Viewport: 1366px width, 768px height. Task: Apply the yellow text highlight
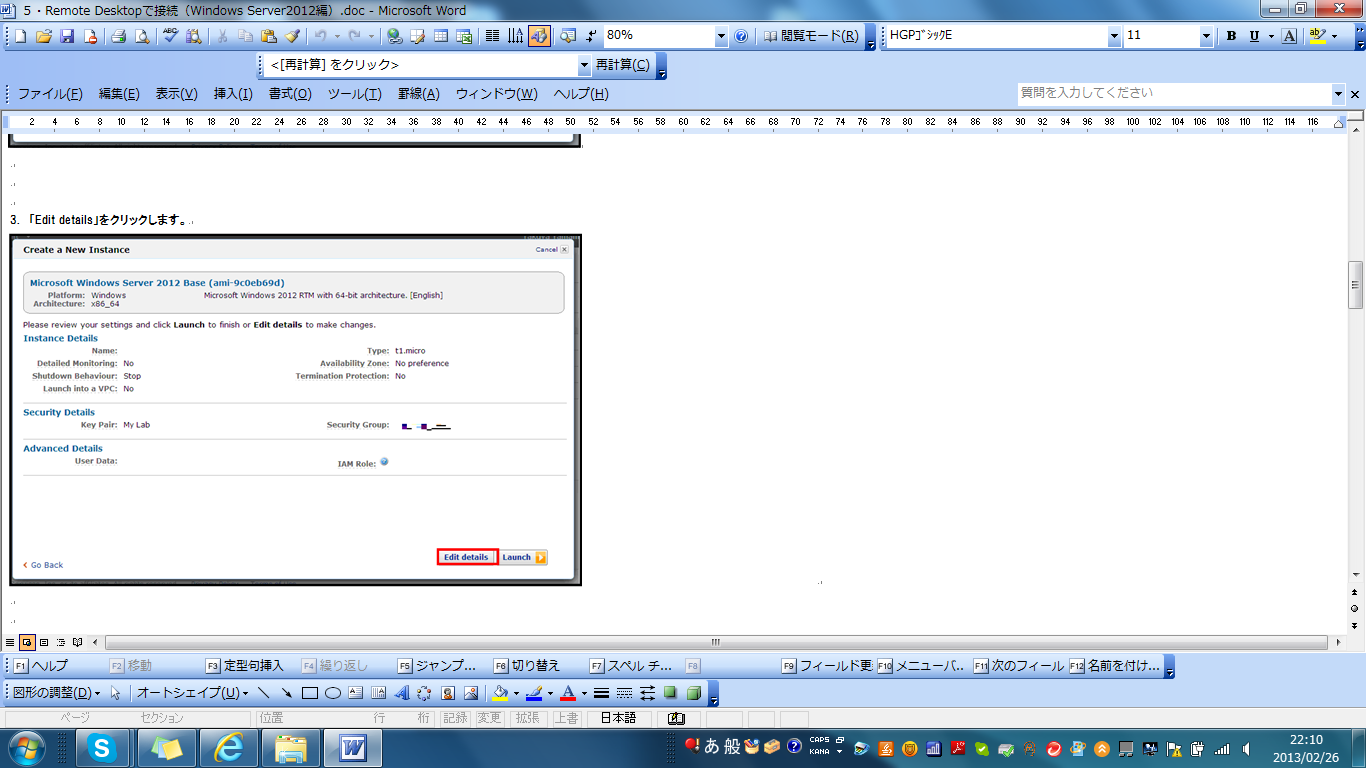pyautogui.click(x=1317, y=36)
